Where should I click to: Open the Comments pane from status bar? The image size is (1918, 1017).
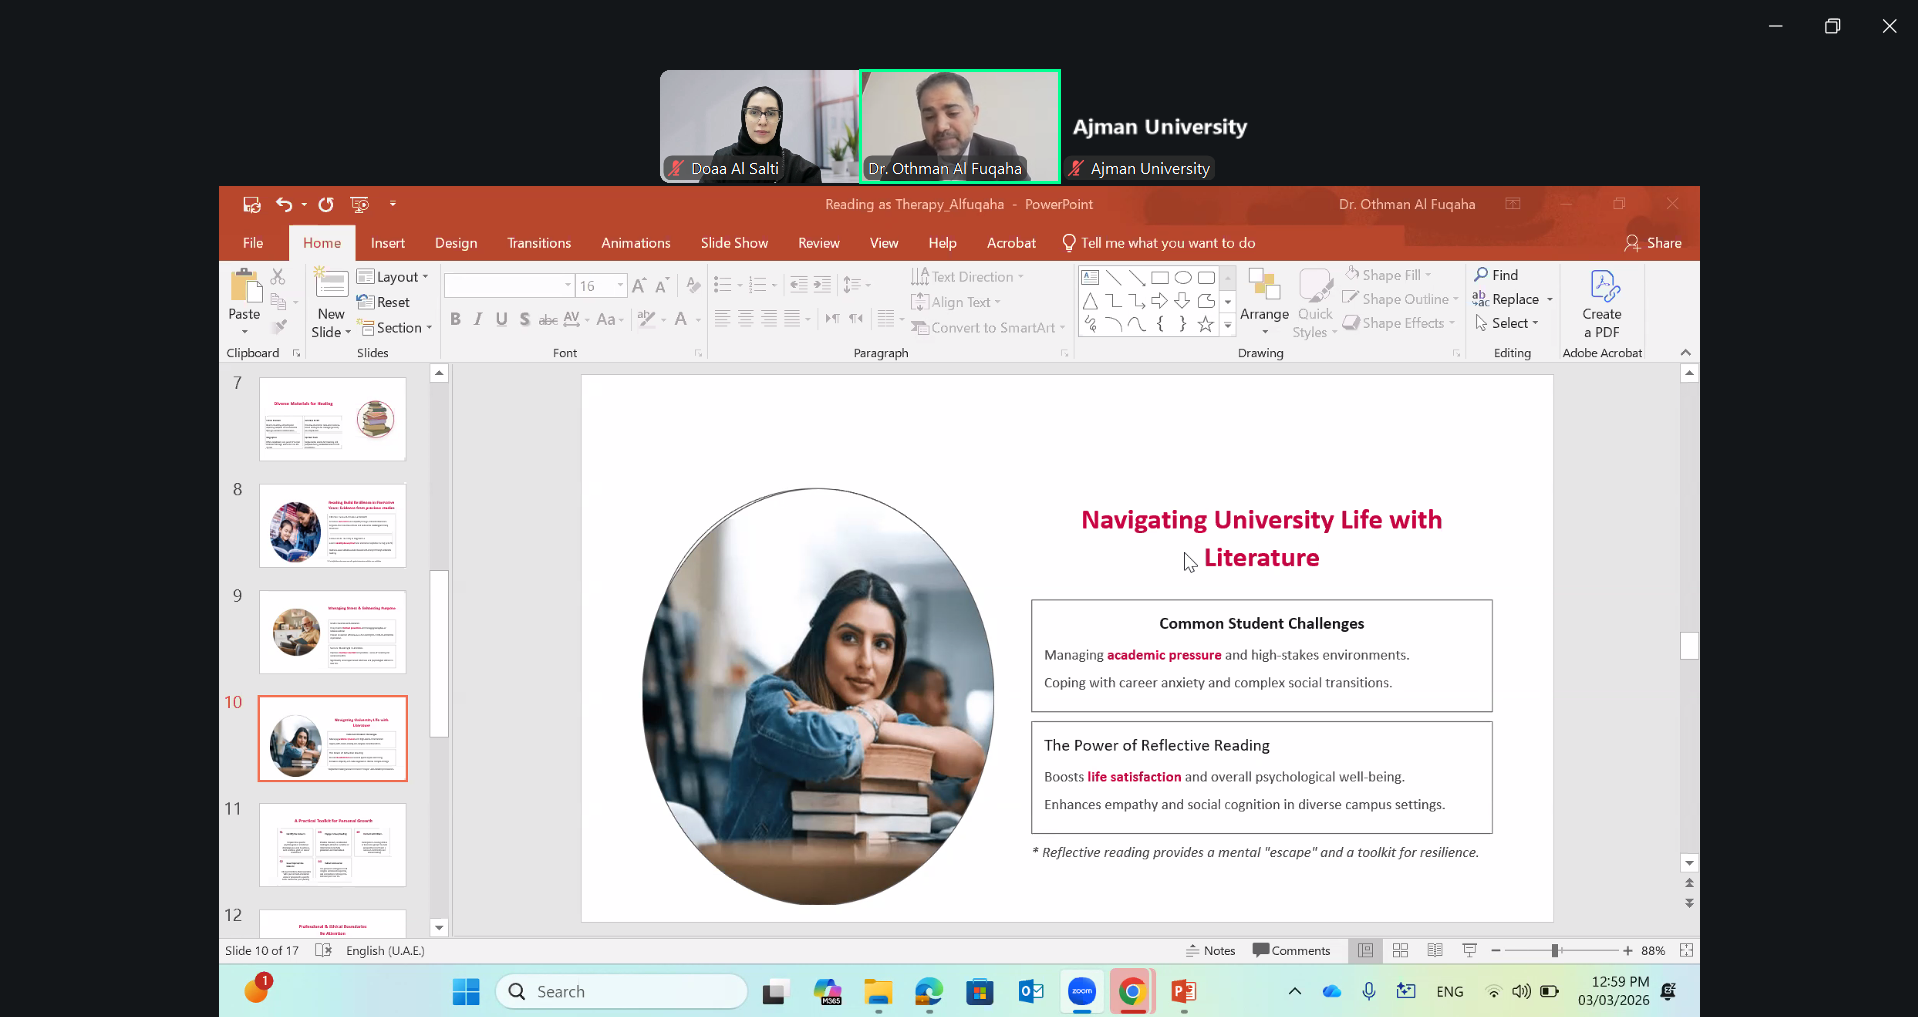1291,950
